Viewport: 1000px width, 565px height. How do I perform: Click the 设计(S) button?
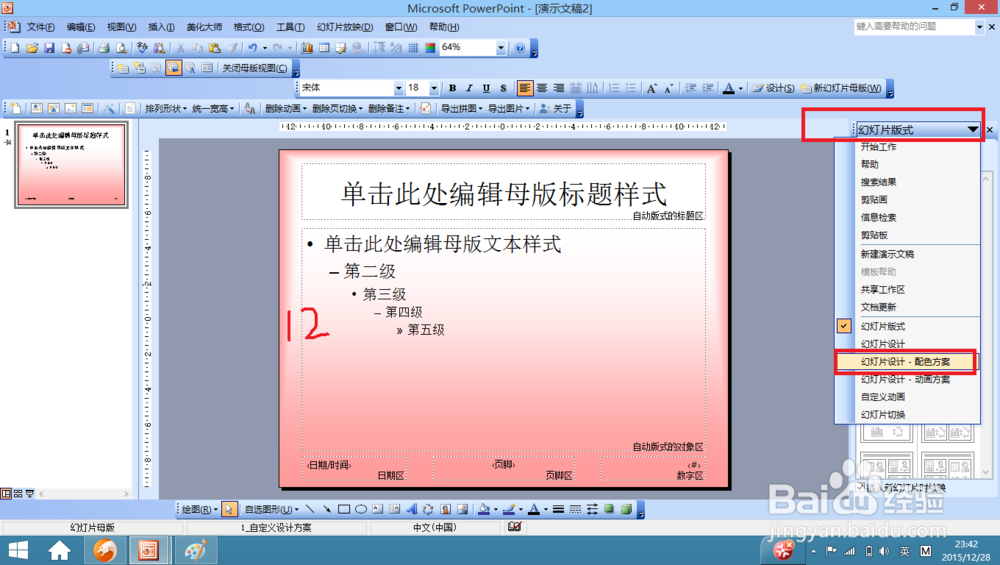click(x=773, y=88)
